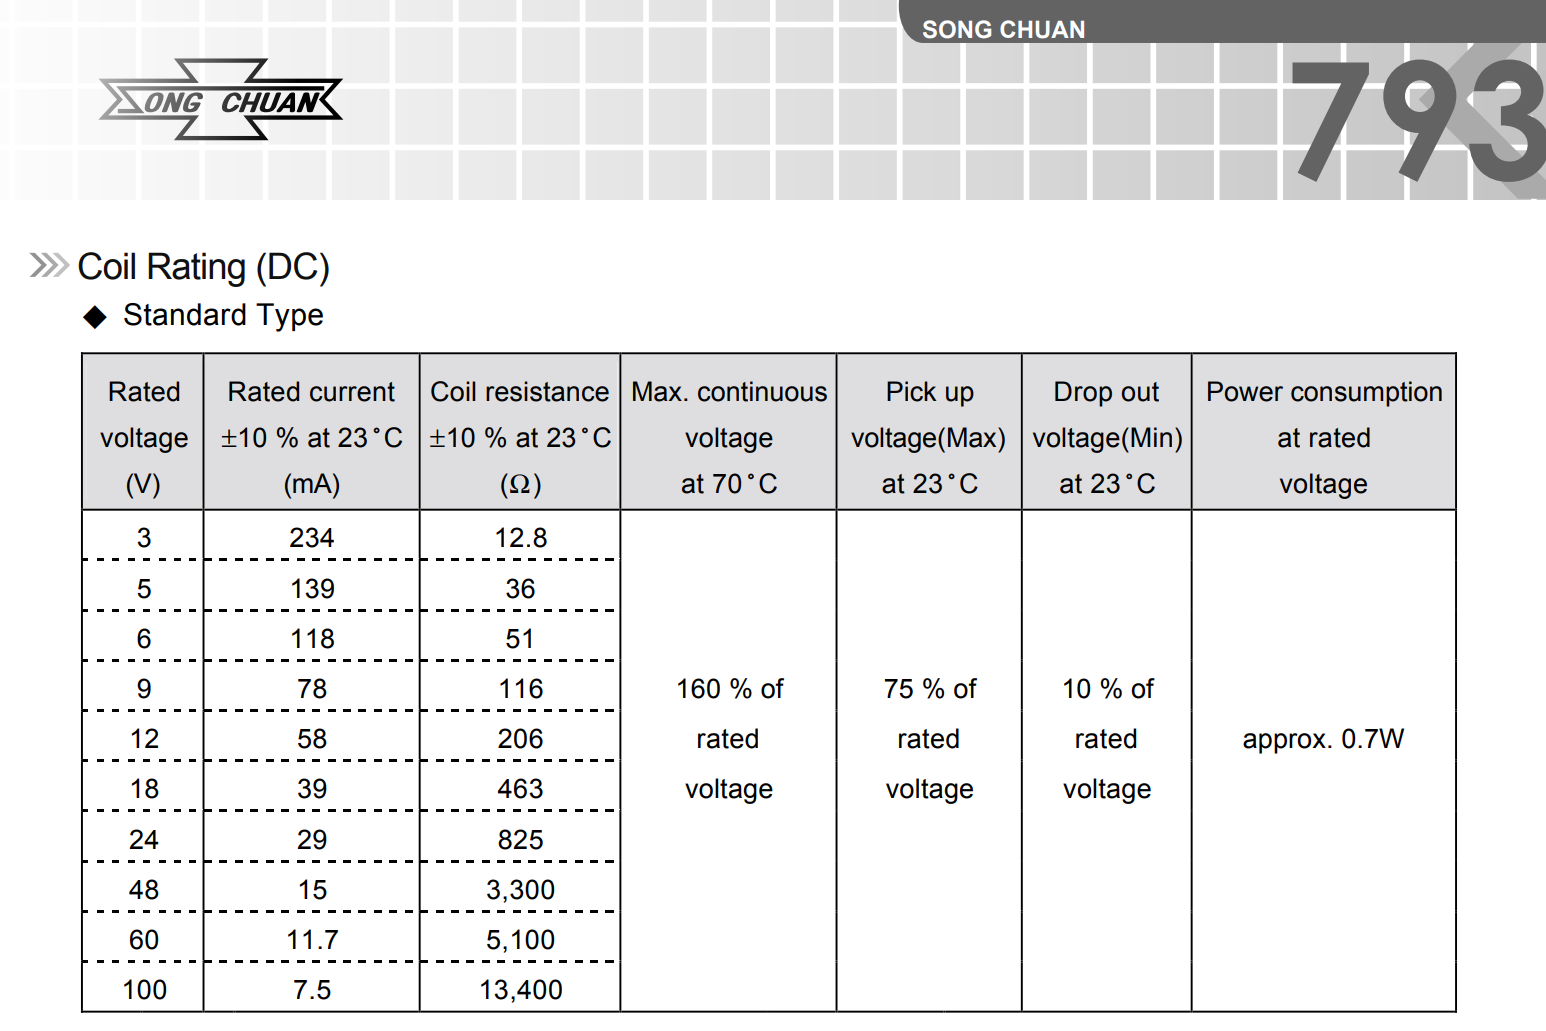1546x1031 pixels.
Task: Click the rated current value '15'
Action: click(312, 890)
